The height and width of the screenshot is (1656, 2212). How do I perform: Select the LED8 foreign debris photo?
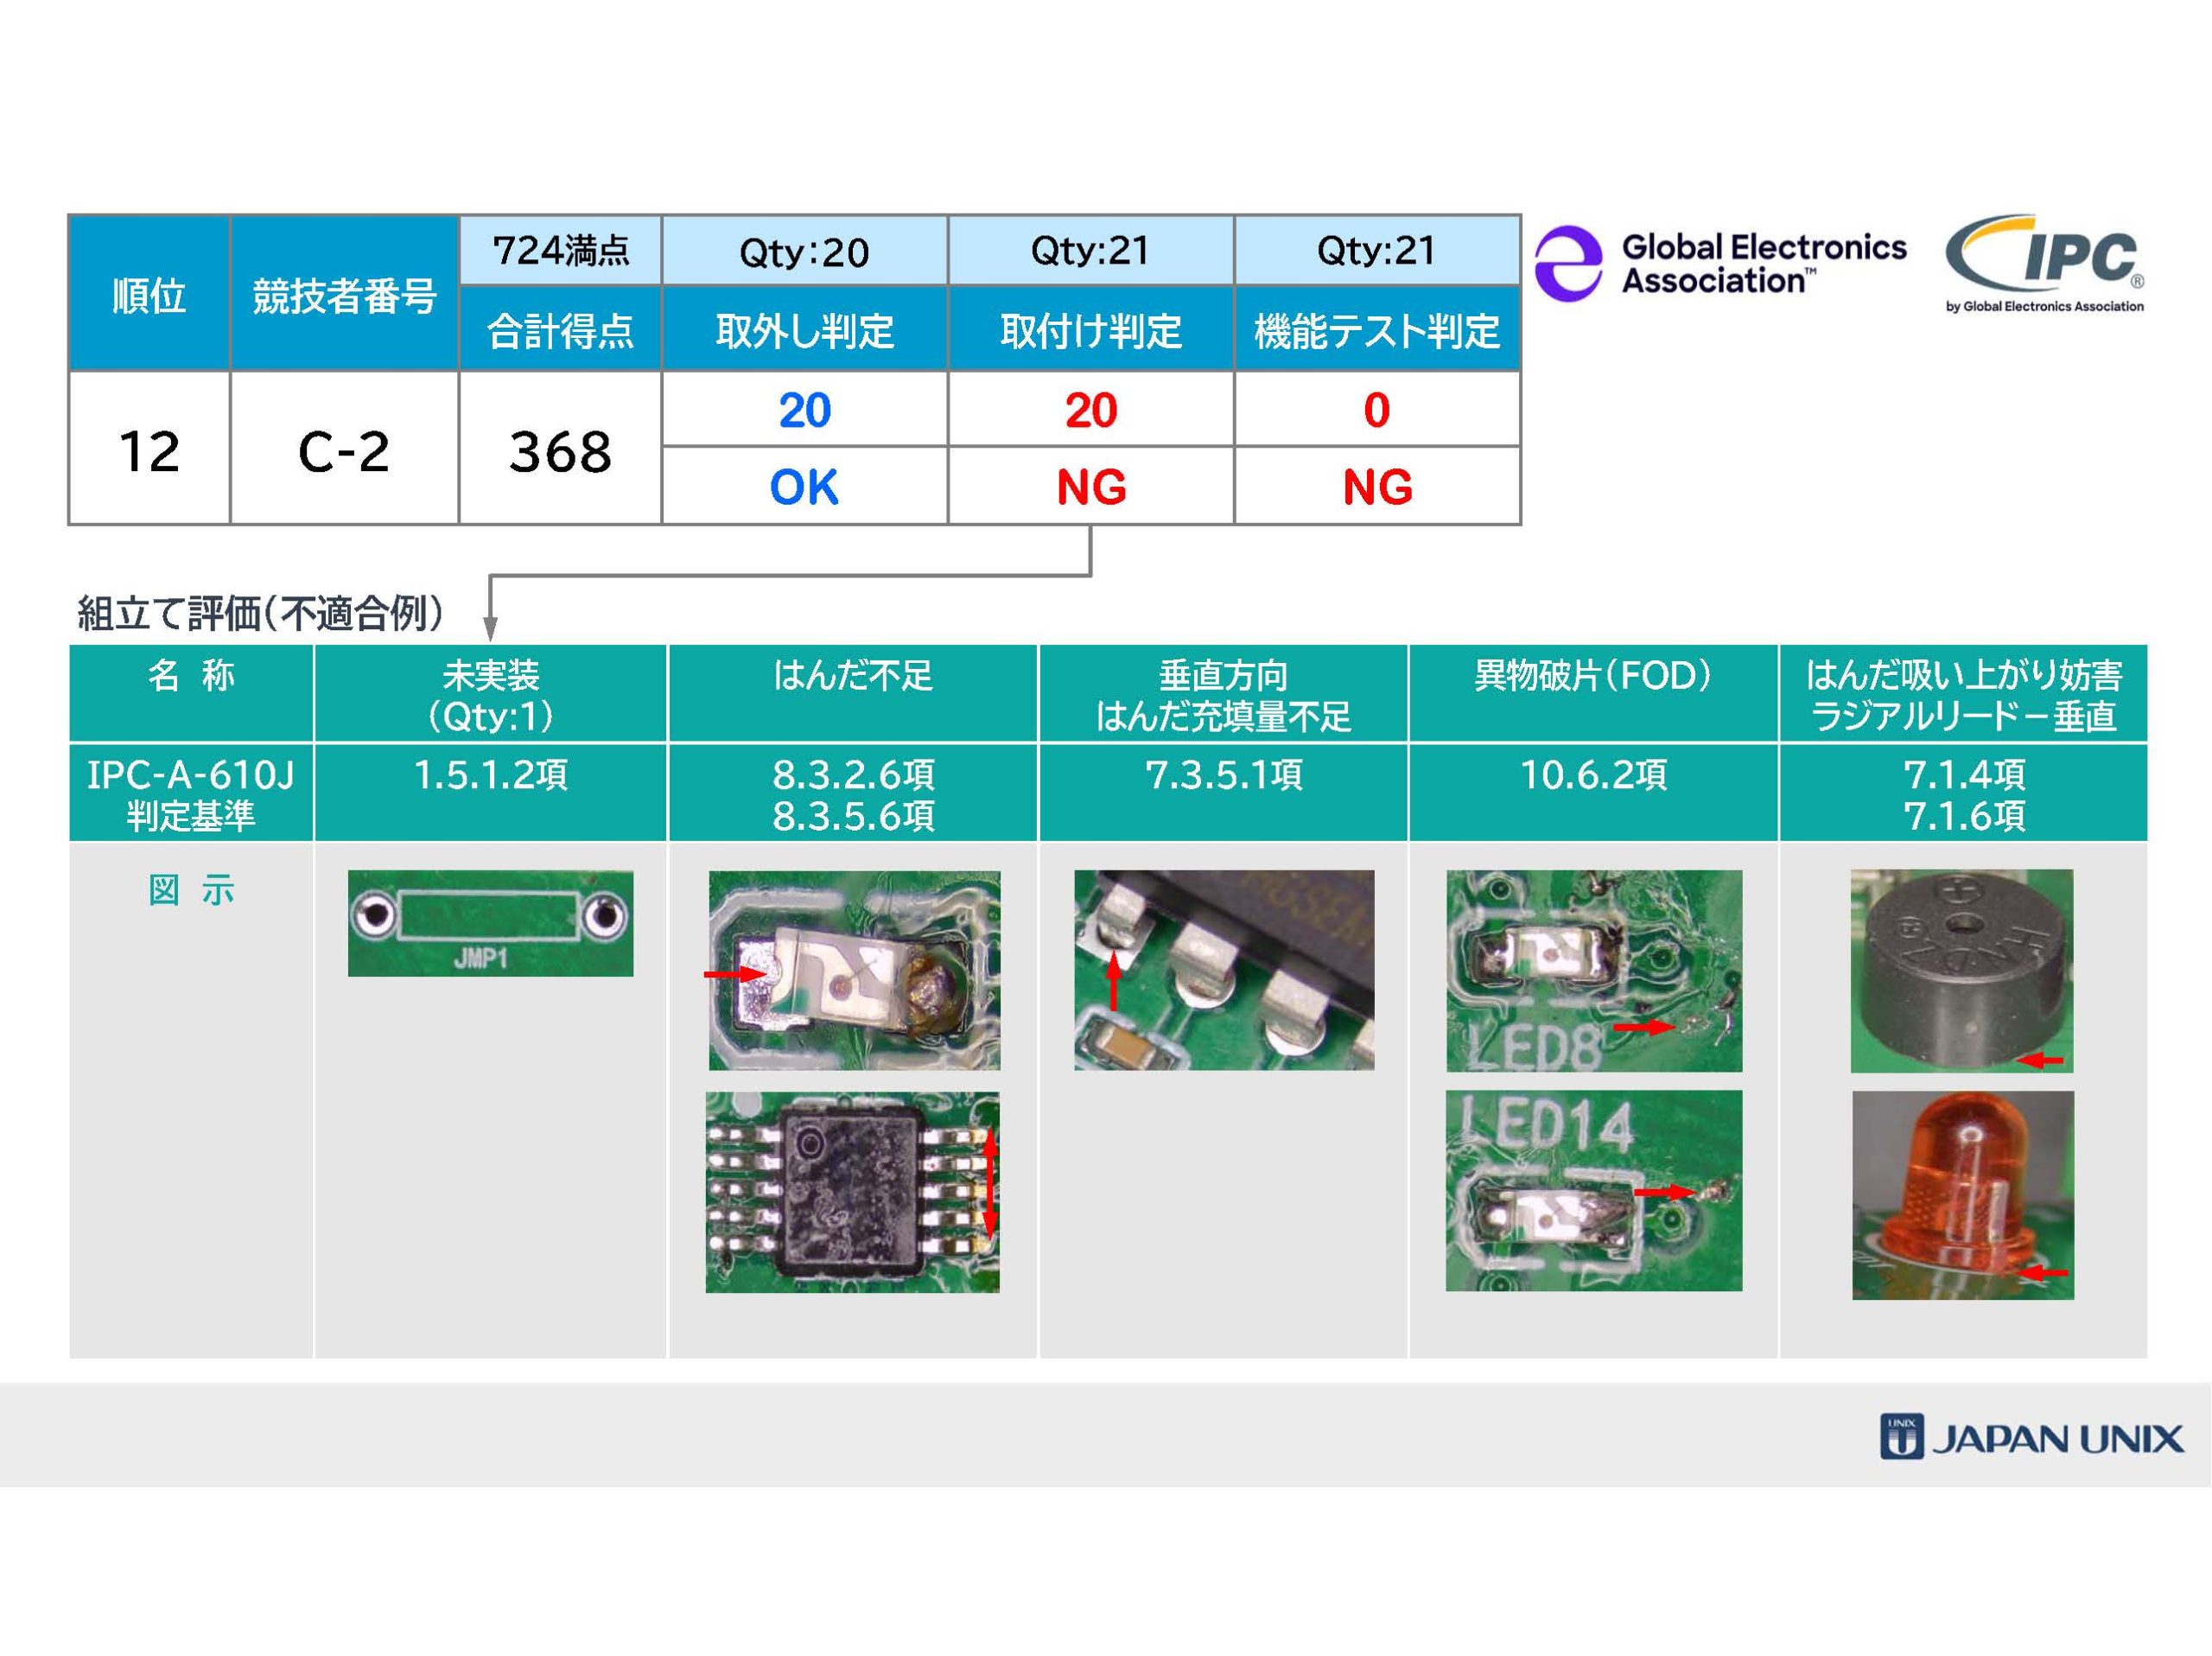click(1593, 970)
